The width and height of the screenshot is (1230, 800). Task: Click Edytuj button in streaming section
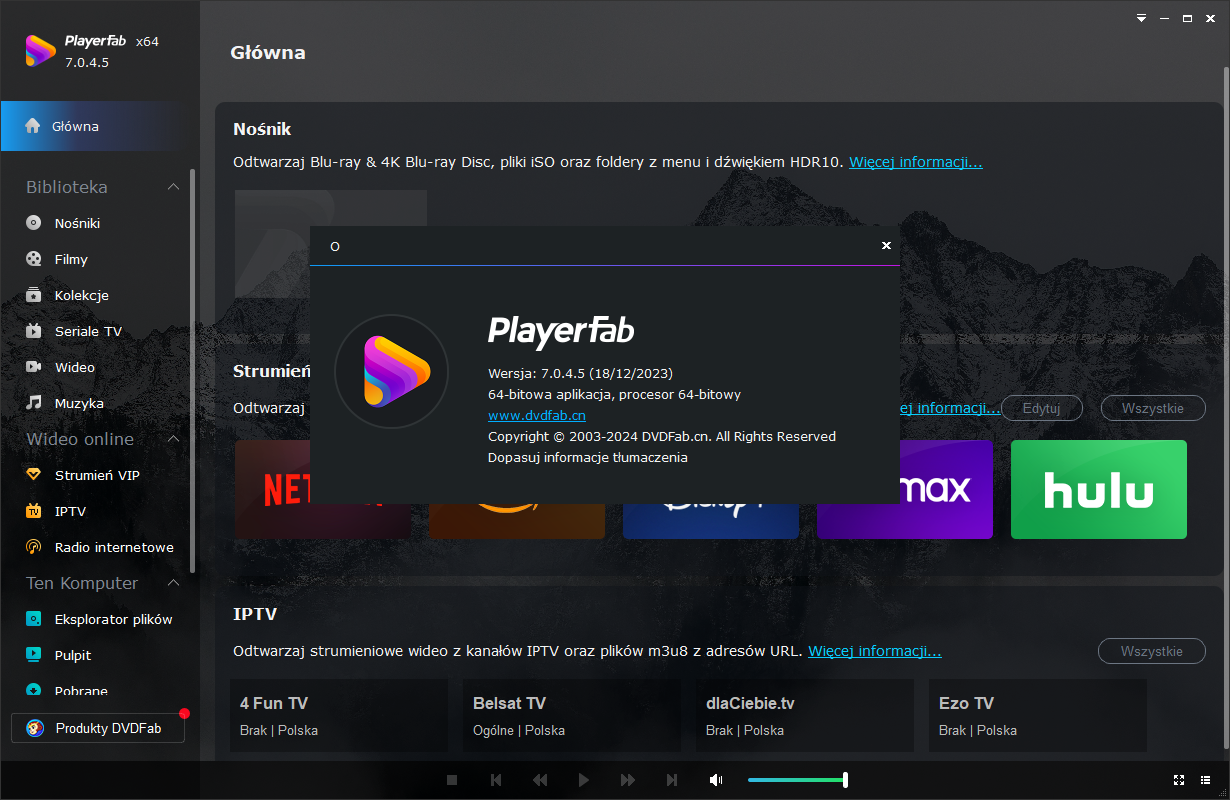[x=1042, y=408]
